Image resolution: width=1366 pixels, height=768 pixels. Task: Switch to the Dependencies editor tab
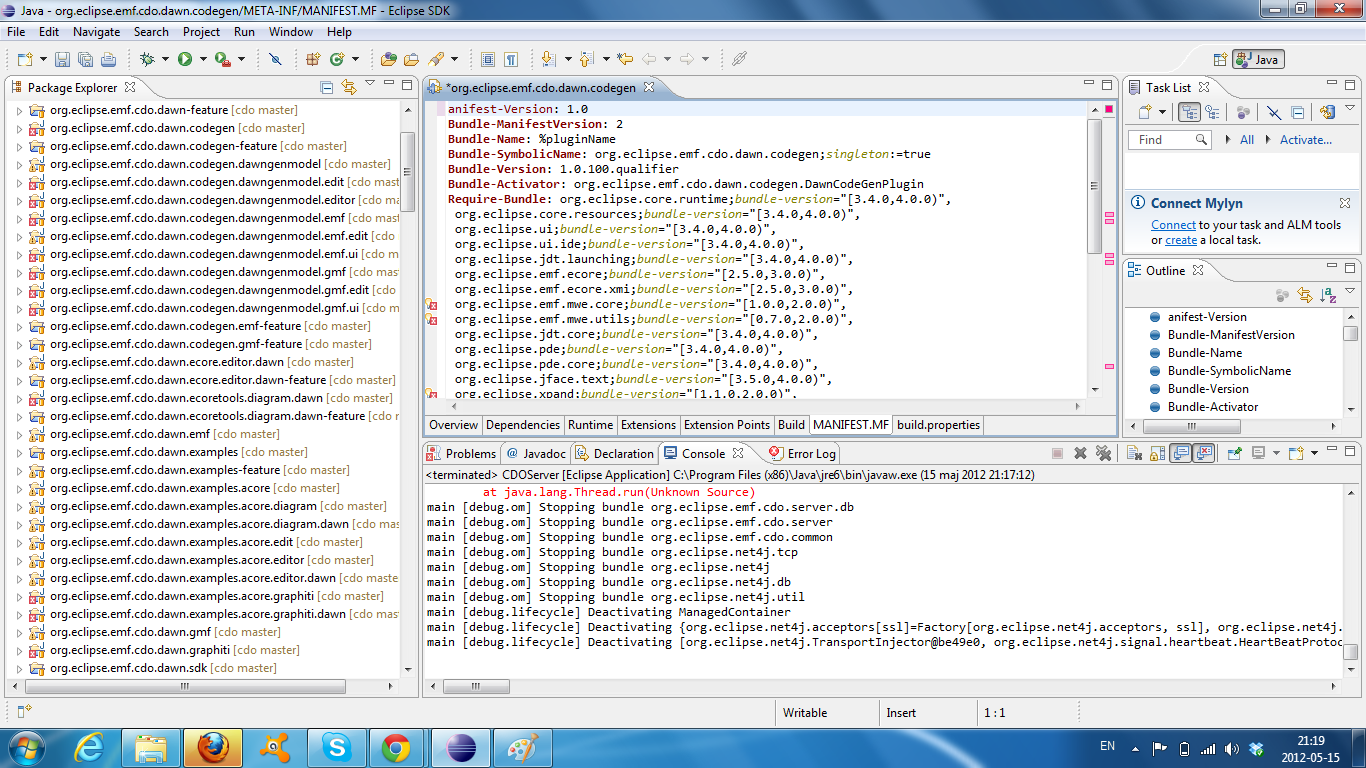[522, 425]
